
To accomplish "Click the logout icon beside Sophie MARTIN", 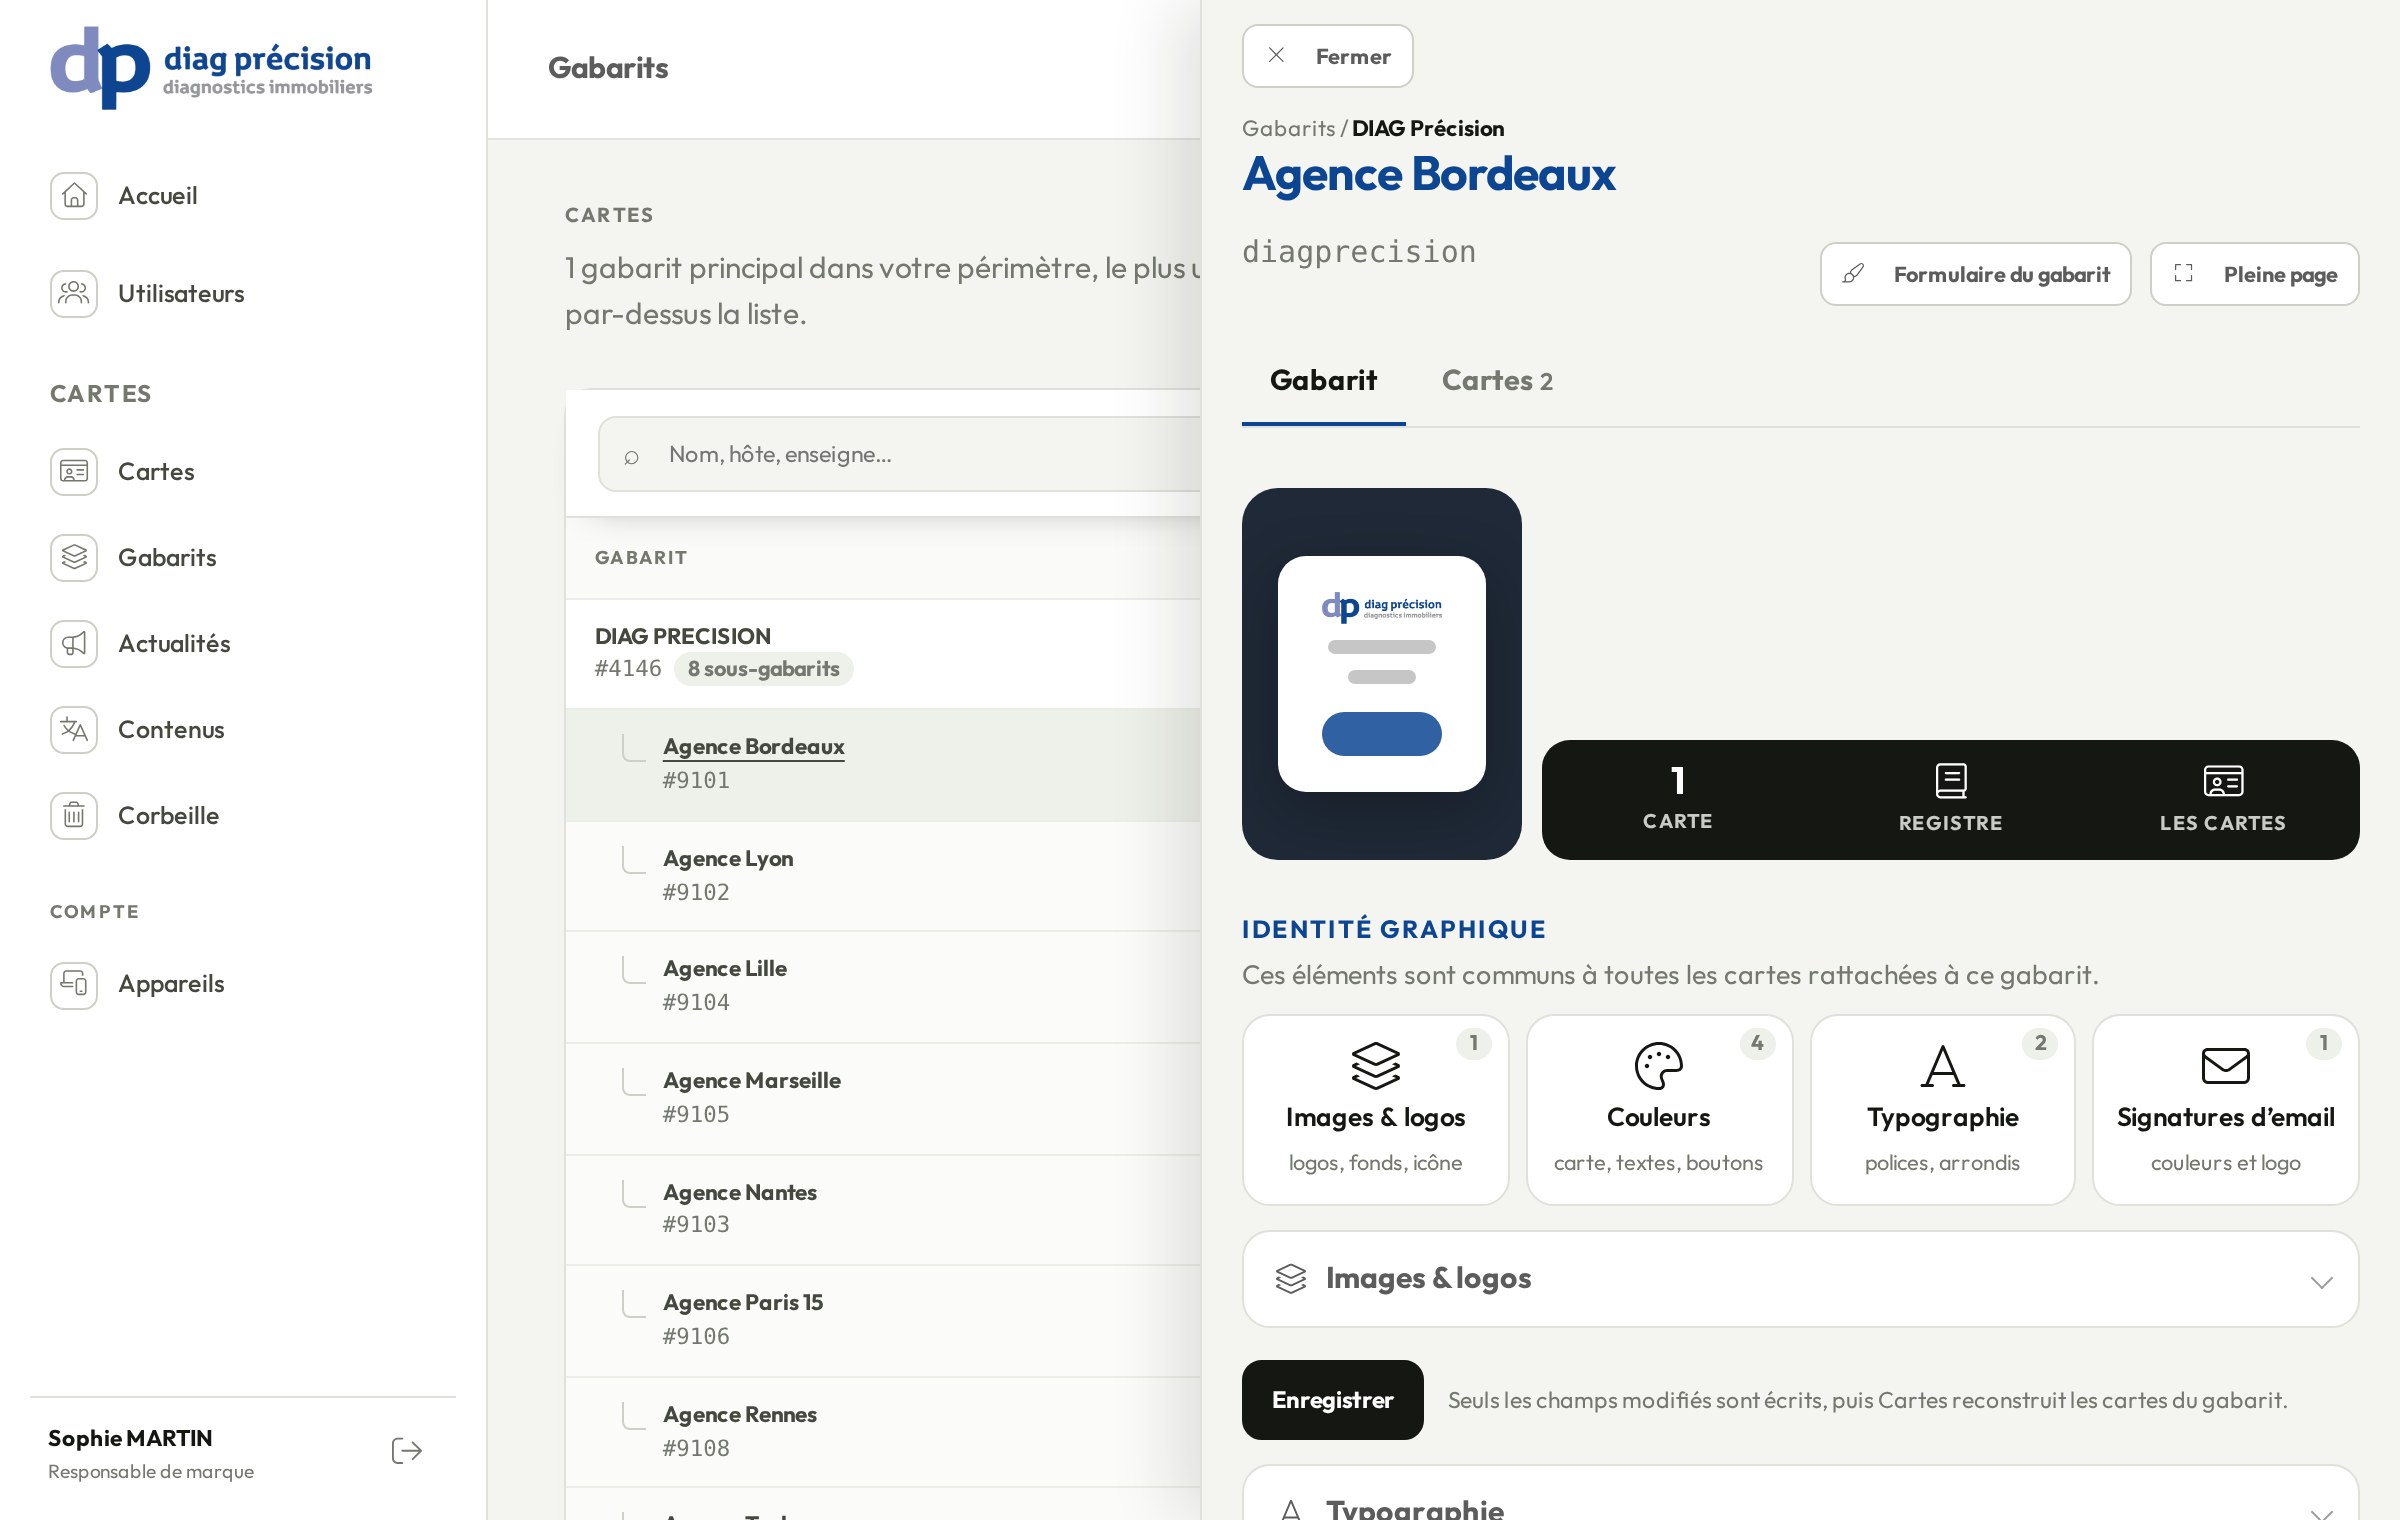I will (407, 1451).
